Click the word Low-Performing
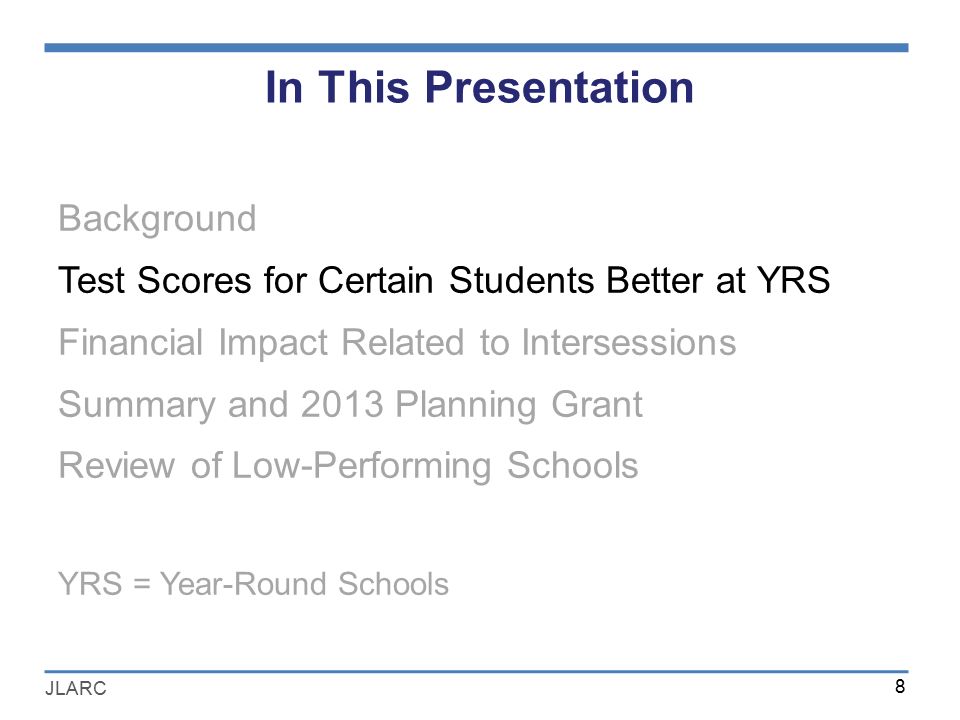 point(362,467)
